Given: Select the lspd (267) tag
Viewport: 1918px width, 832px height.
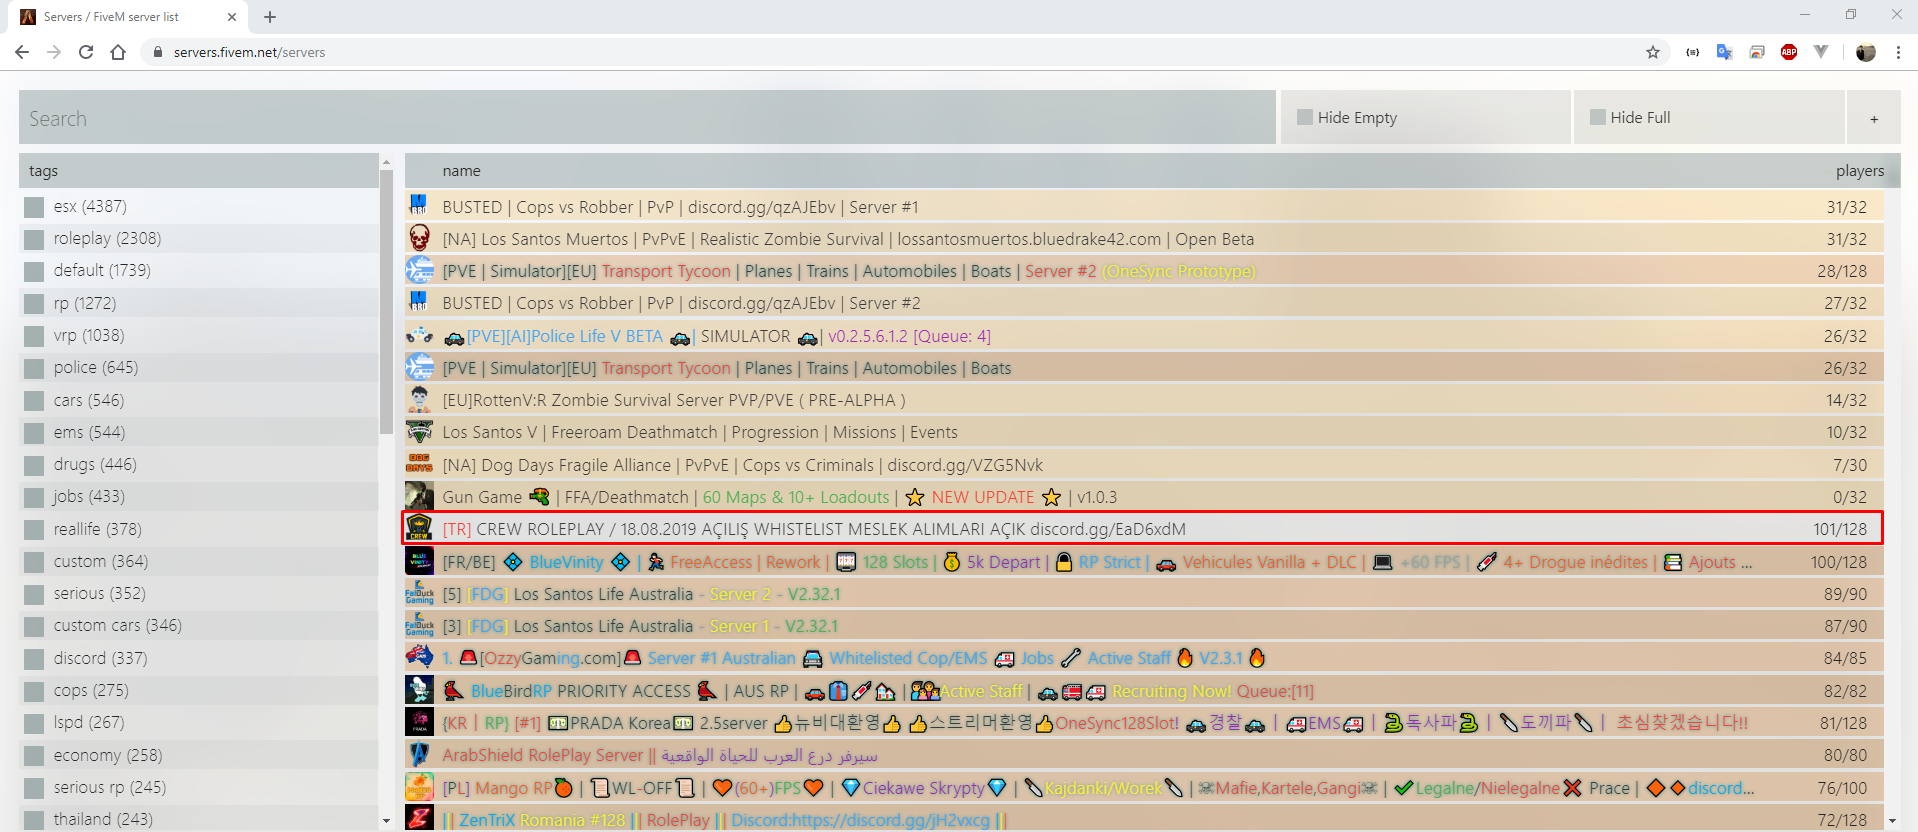Looking at the screenshot, I should (x=89, y=722).
